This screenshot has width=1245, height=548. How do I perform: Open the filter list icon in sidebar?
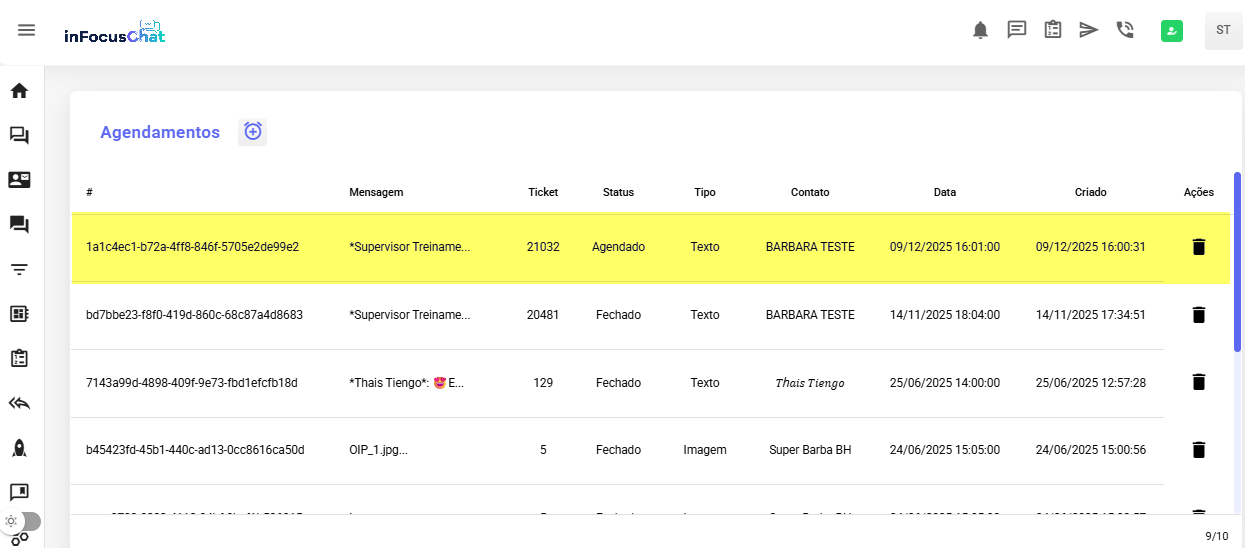click(19, 269)
